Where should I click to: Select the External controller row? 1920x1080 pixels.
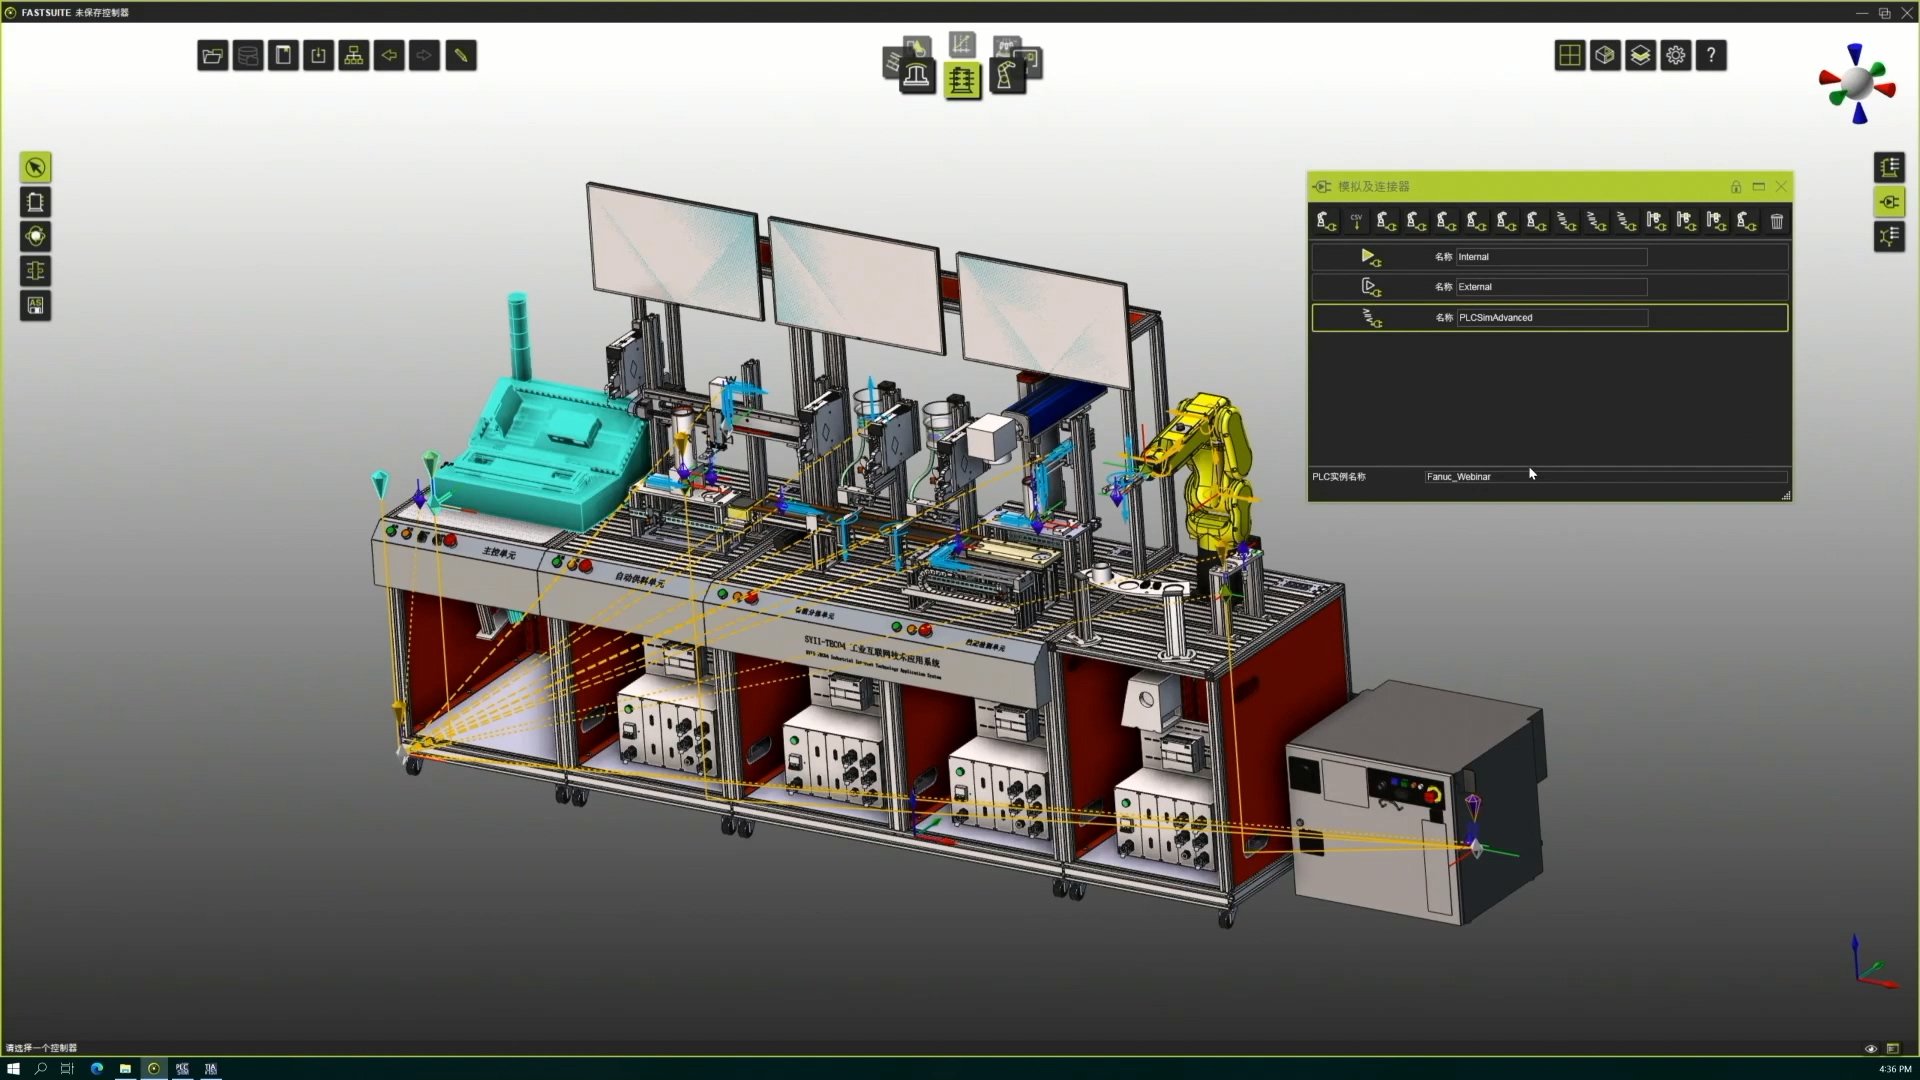[x=1549, y=287]
